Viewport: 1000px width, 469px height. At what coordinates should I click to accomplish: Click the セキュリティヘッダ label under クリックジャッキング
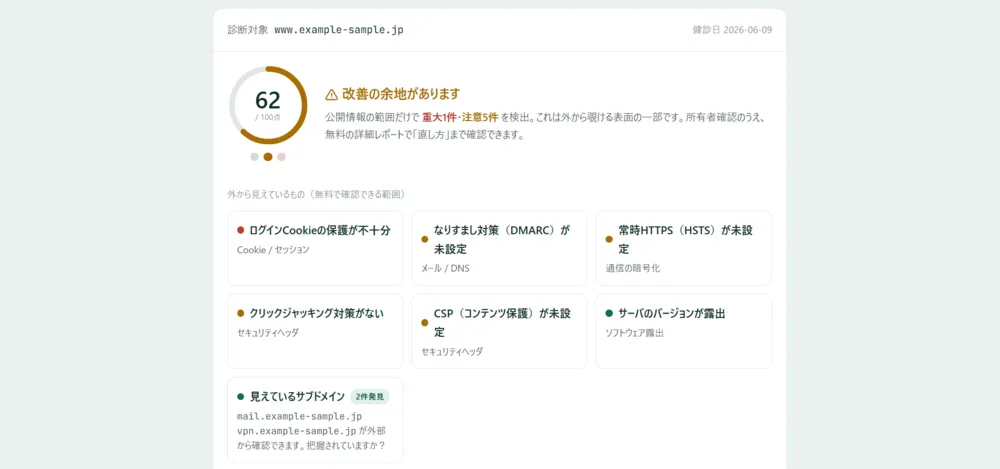click(268, 332)
